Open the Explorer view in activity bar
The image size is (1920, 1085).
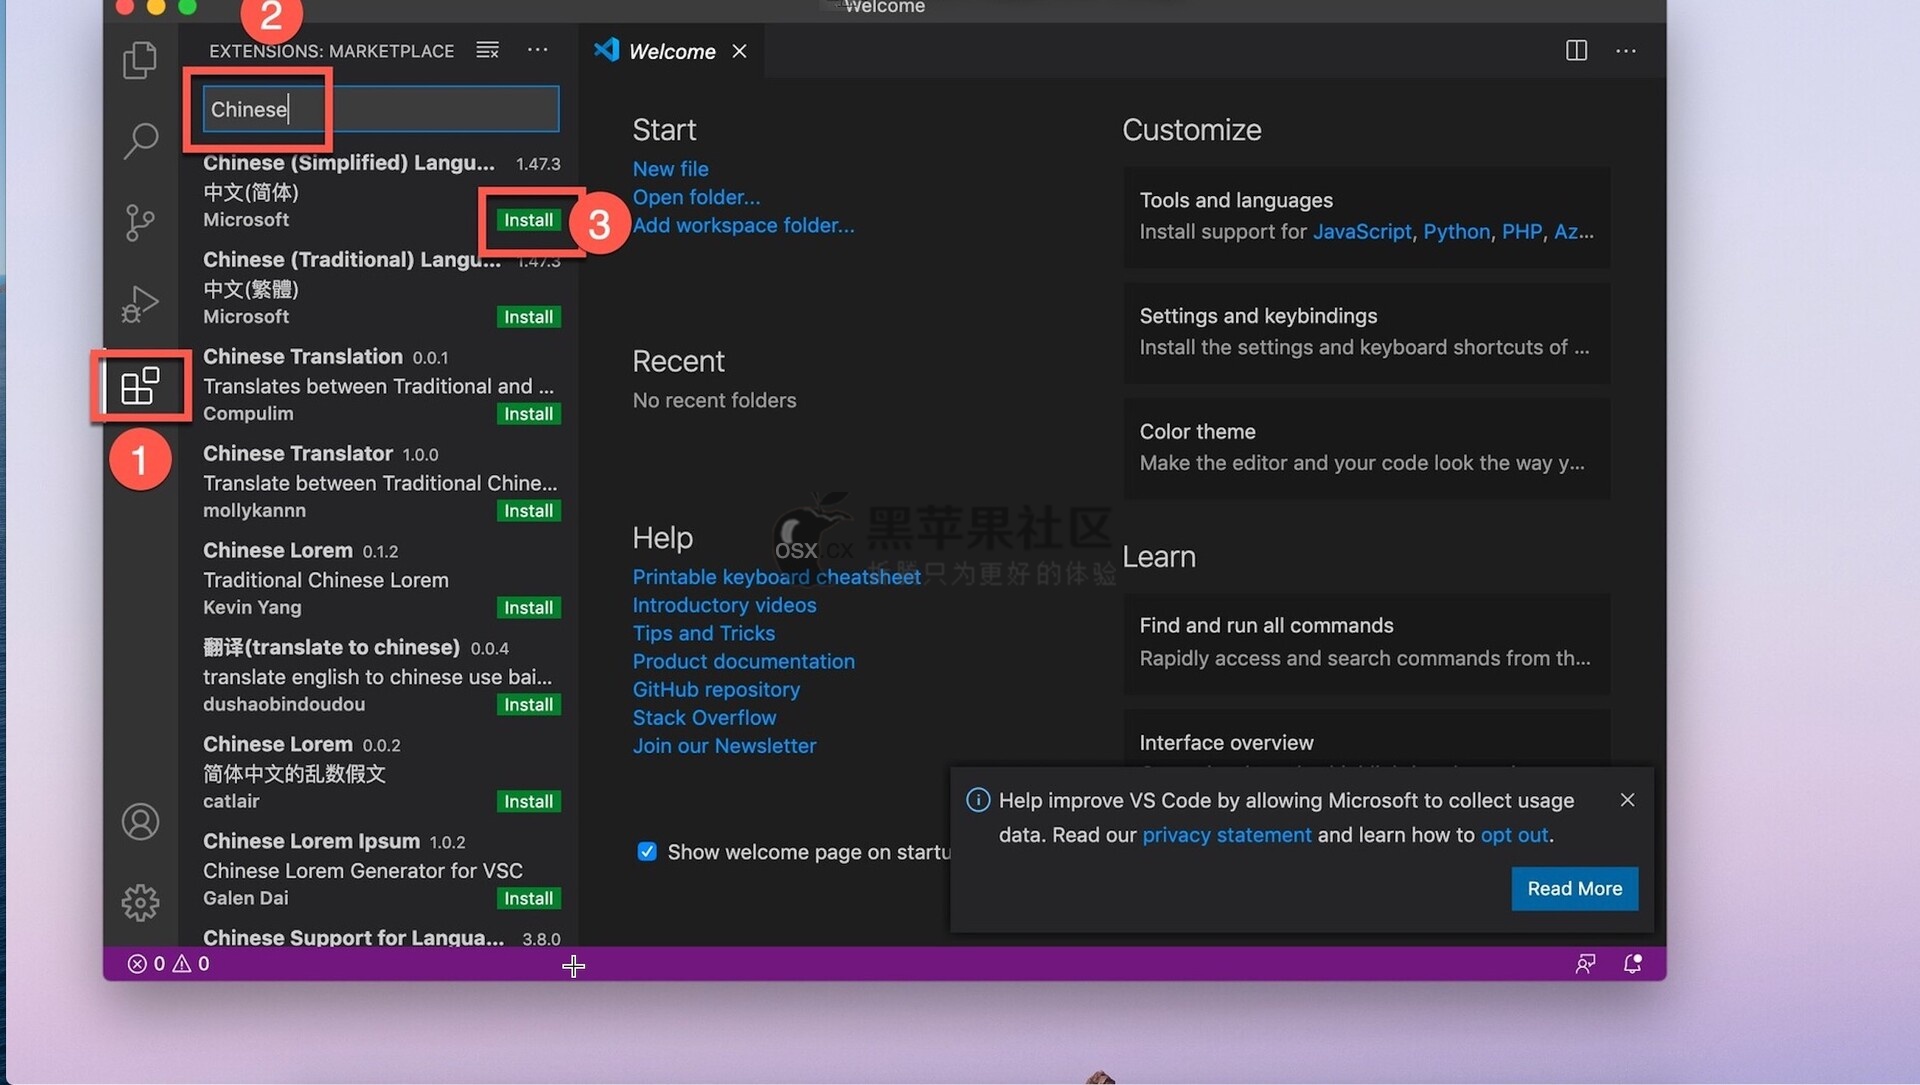tap(140, 60)
